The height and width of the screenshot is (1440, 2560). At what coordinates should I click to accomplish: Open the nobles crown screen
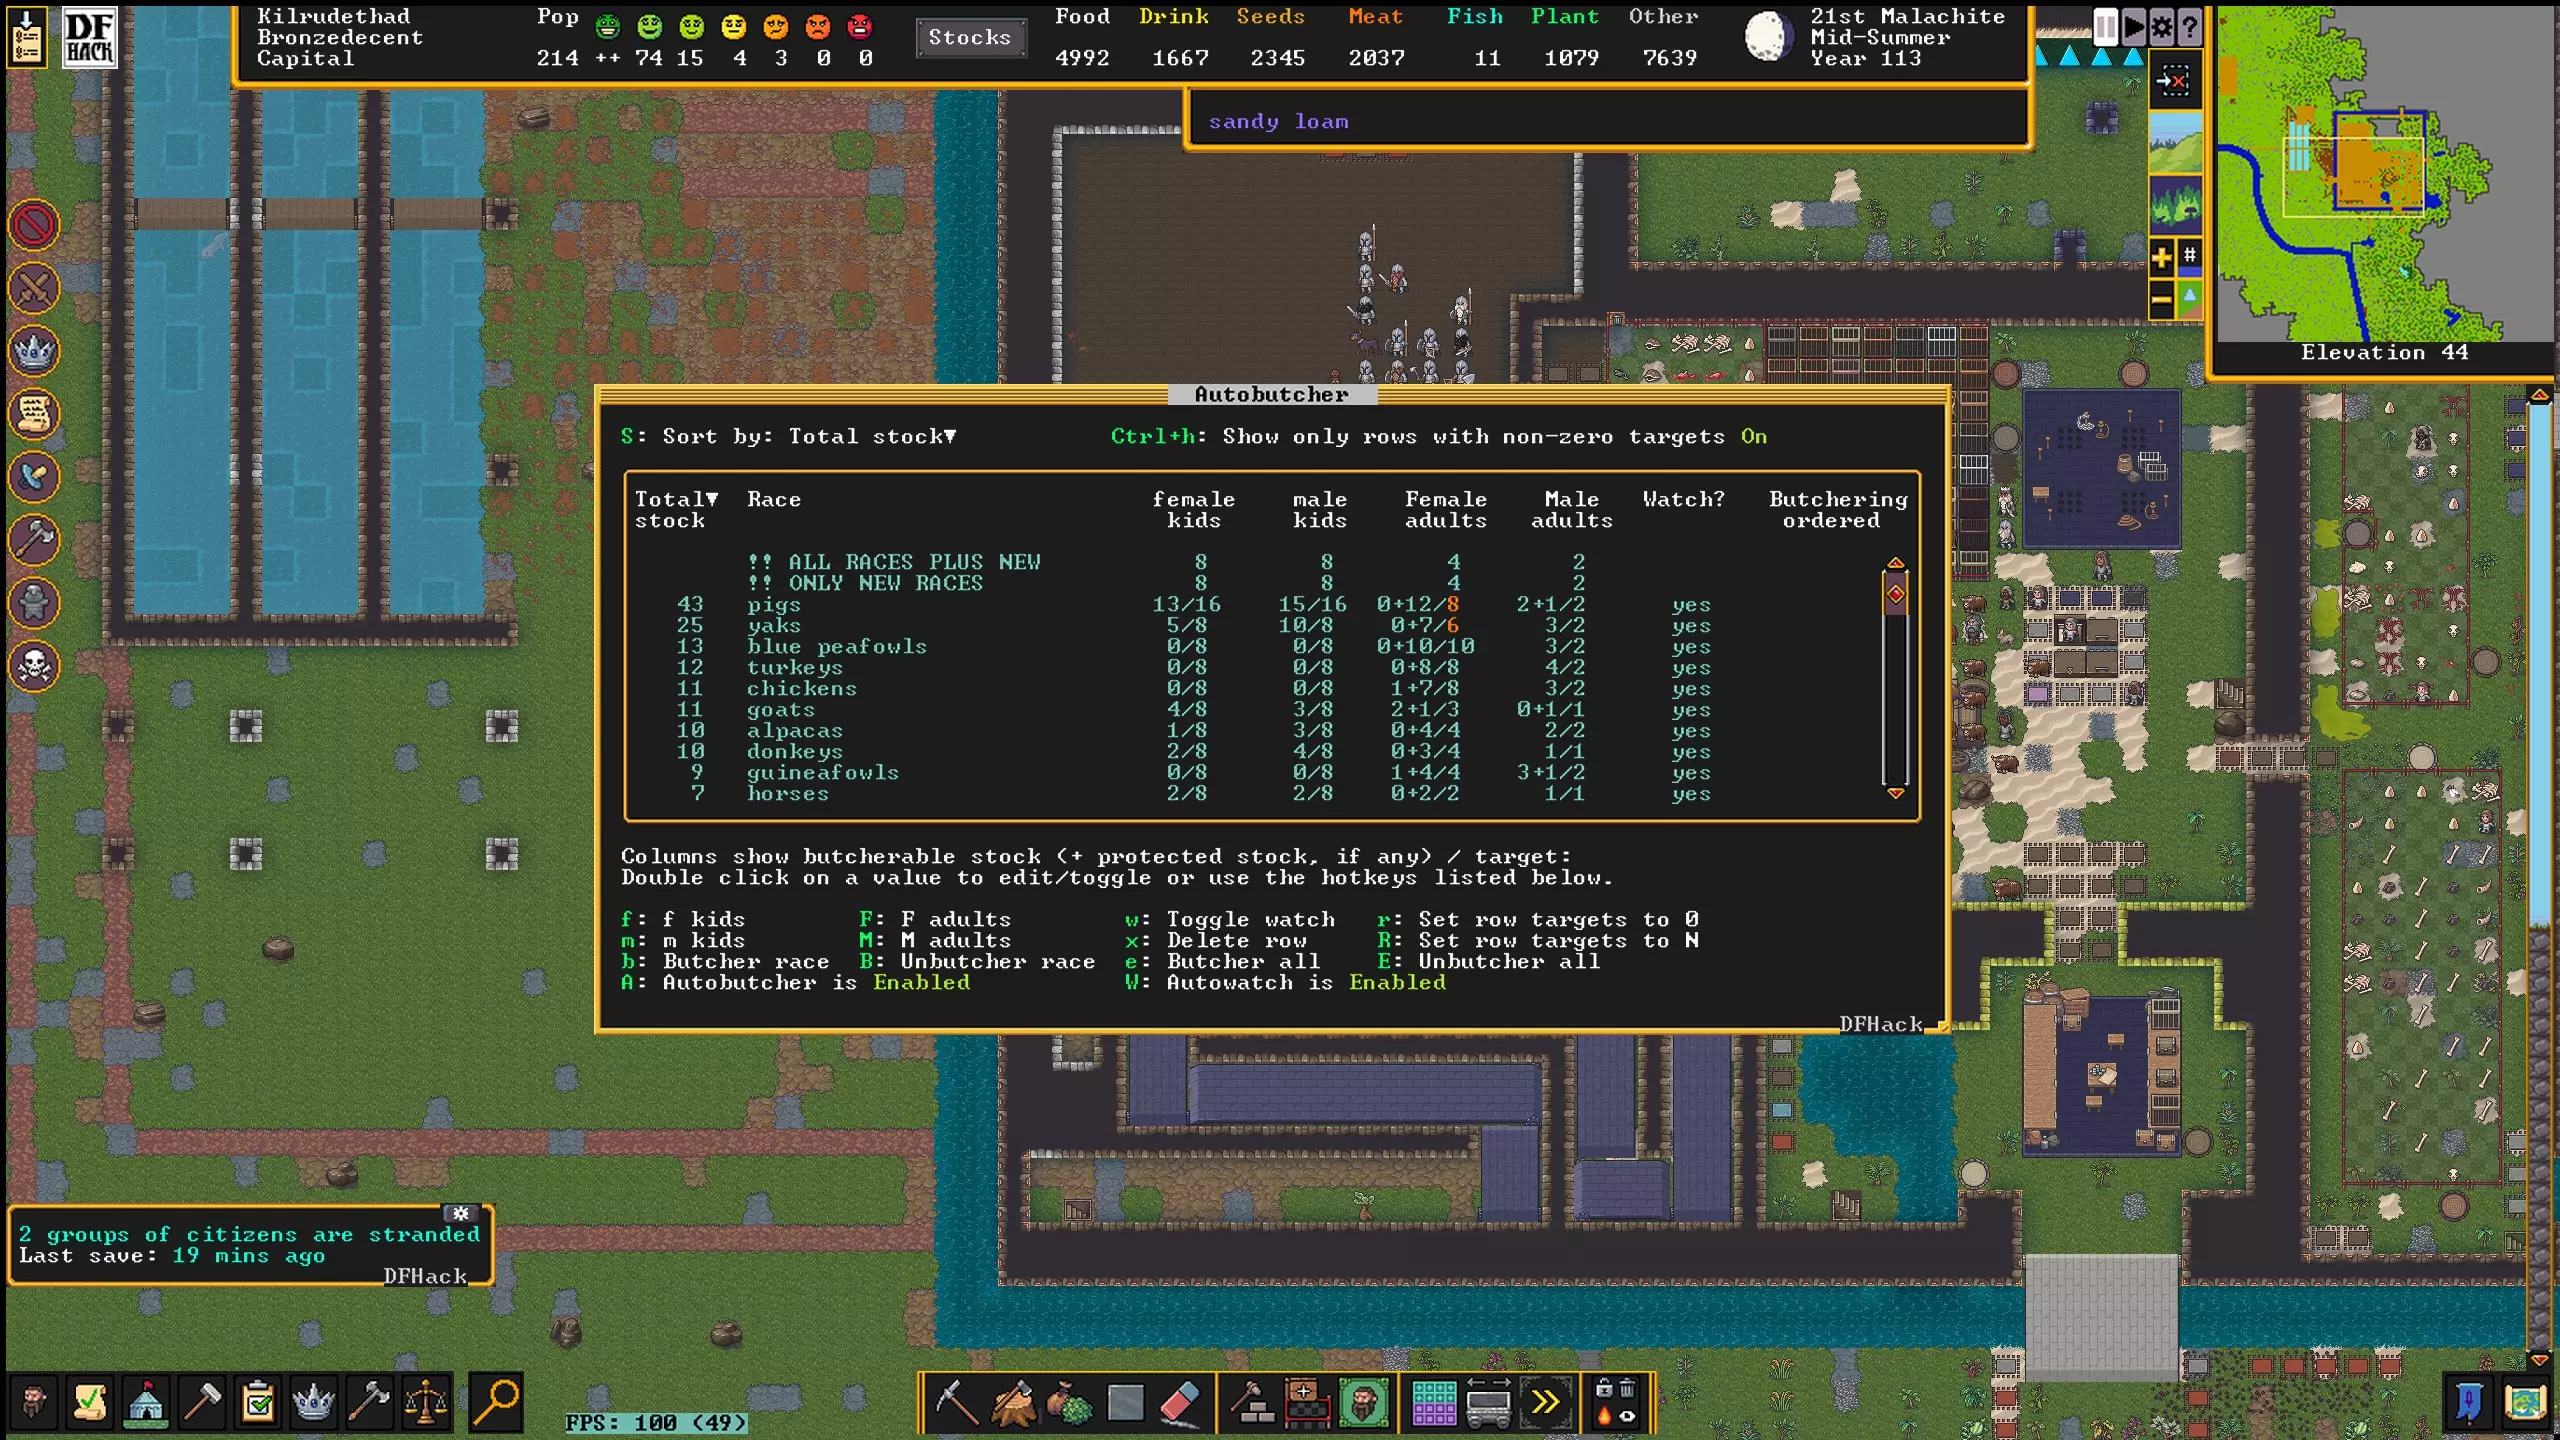[313, 1402]
